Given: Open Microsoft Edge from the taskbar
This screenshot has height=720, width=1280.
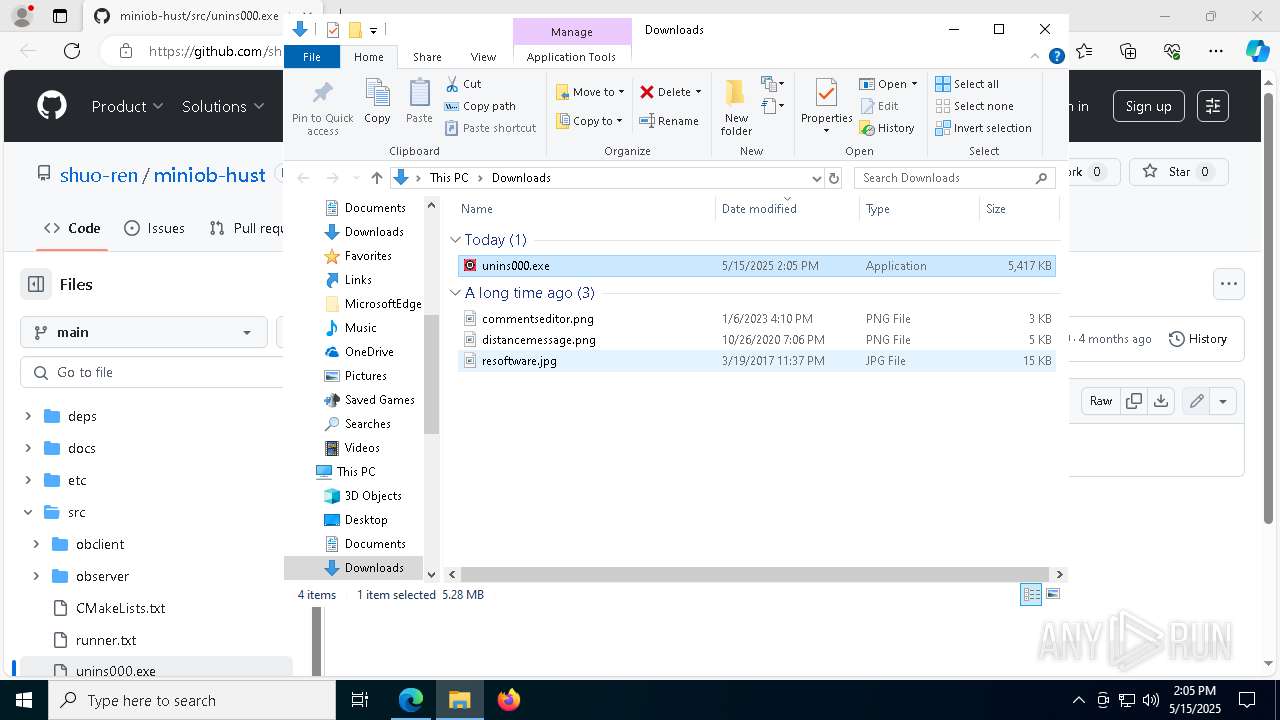Looking at the screenshot, I should tap(411, 700).
